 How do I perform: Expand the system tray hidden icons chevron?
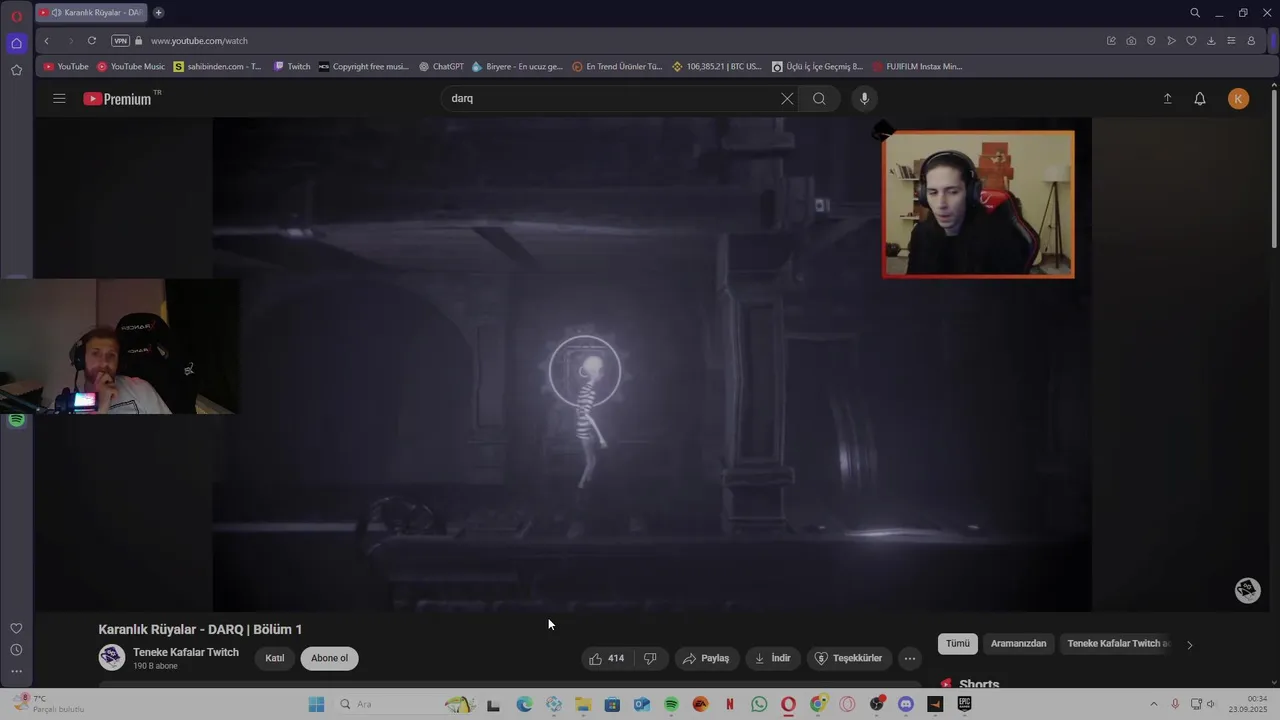(x=1153, y=704)
